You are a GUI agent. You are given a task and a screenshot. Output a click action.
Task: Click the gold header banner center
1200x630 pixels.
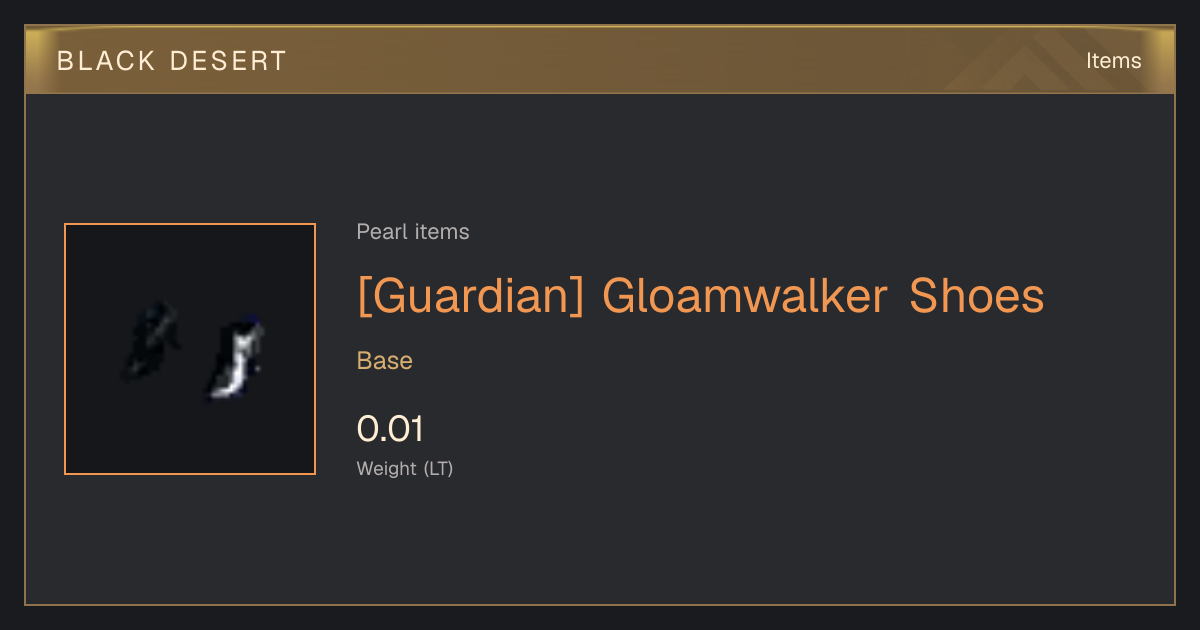[600, 61]
